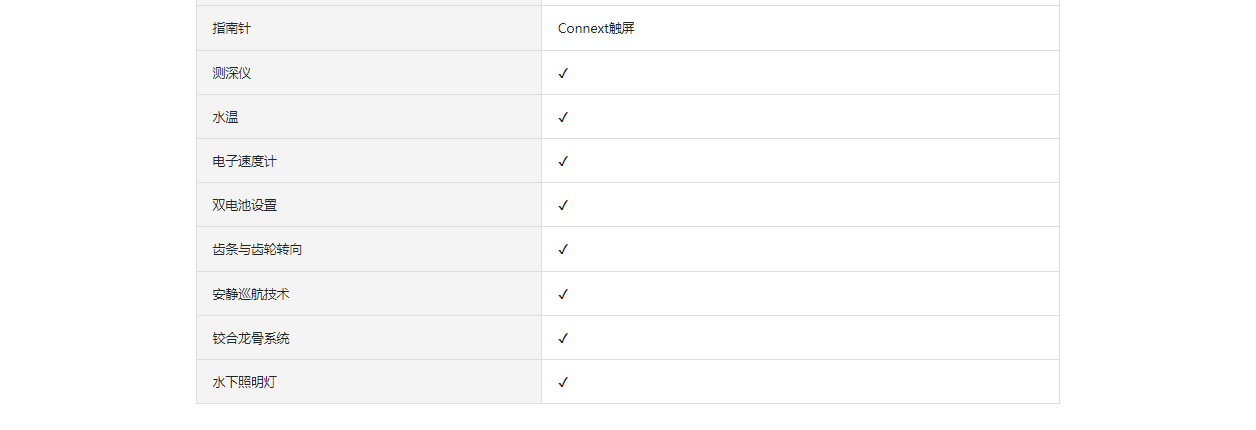
Task: Click the 水温 row label
Action: pos(225,117)
